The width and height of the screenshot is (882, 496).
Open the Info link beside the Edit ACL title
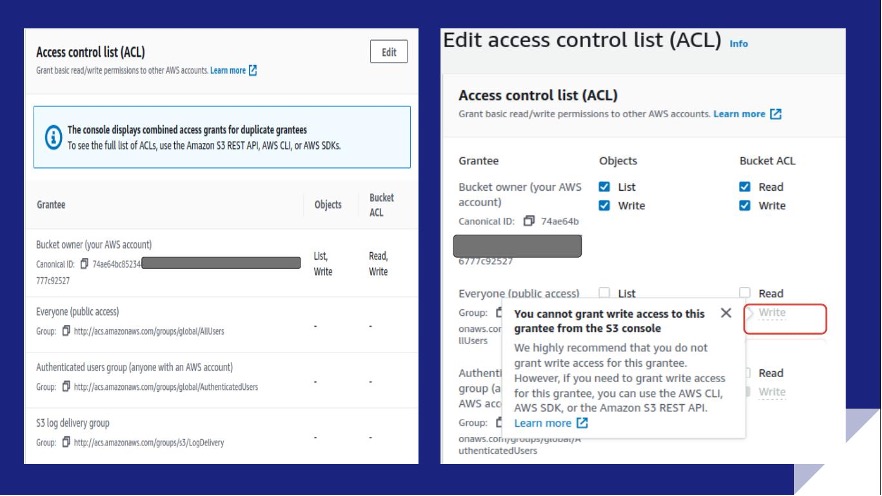(739, 44)
